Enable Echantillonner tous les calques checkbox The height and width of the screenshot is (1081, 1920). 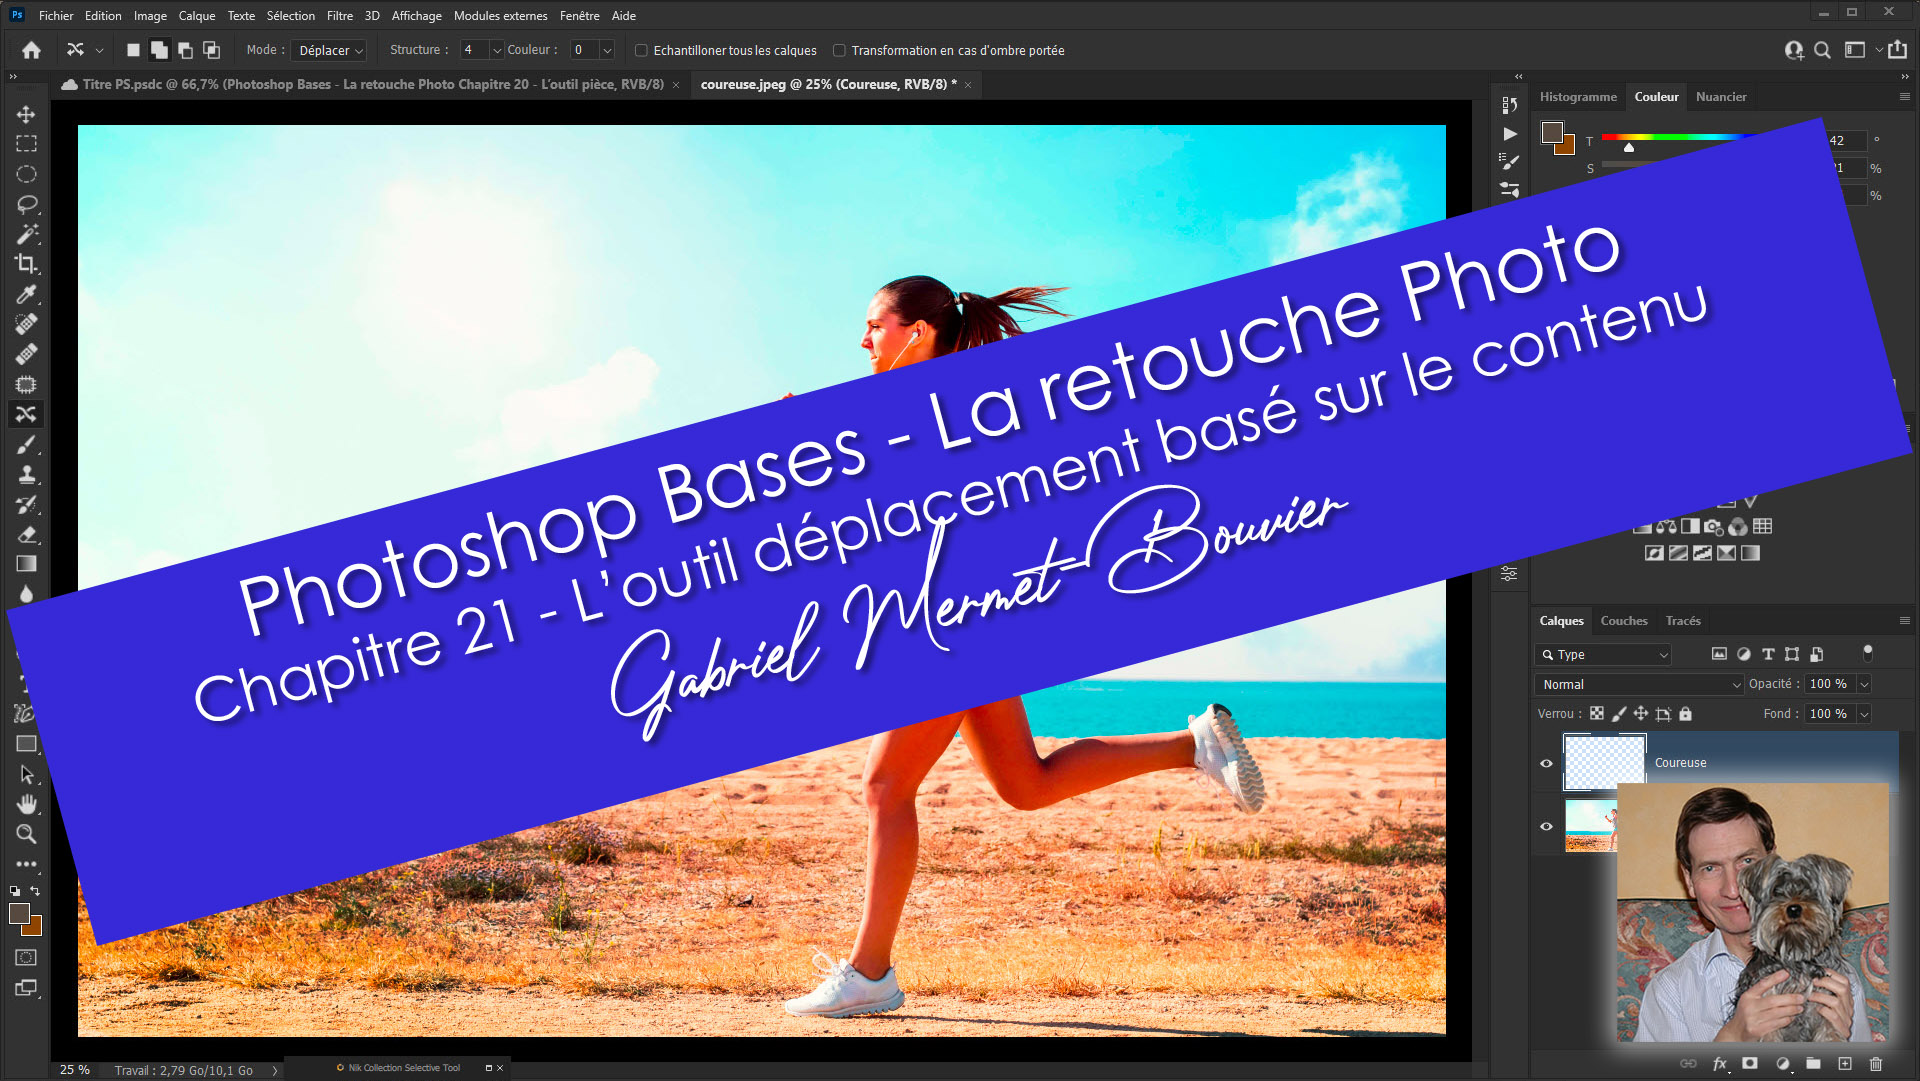642,50
